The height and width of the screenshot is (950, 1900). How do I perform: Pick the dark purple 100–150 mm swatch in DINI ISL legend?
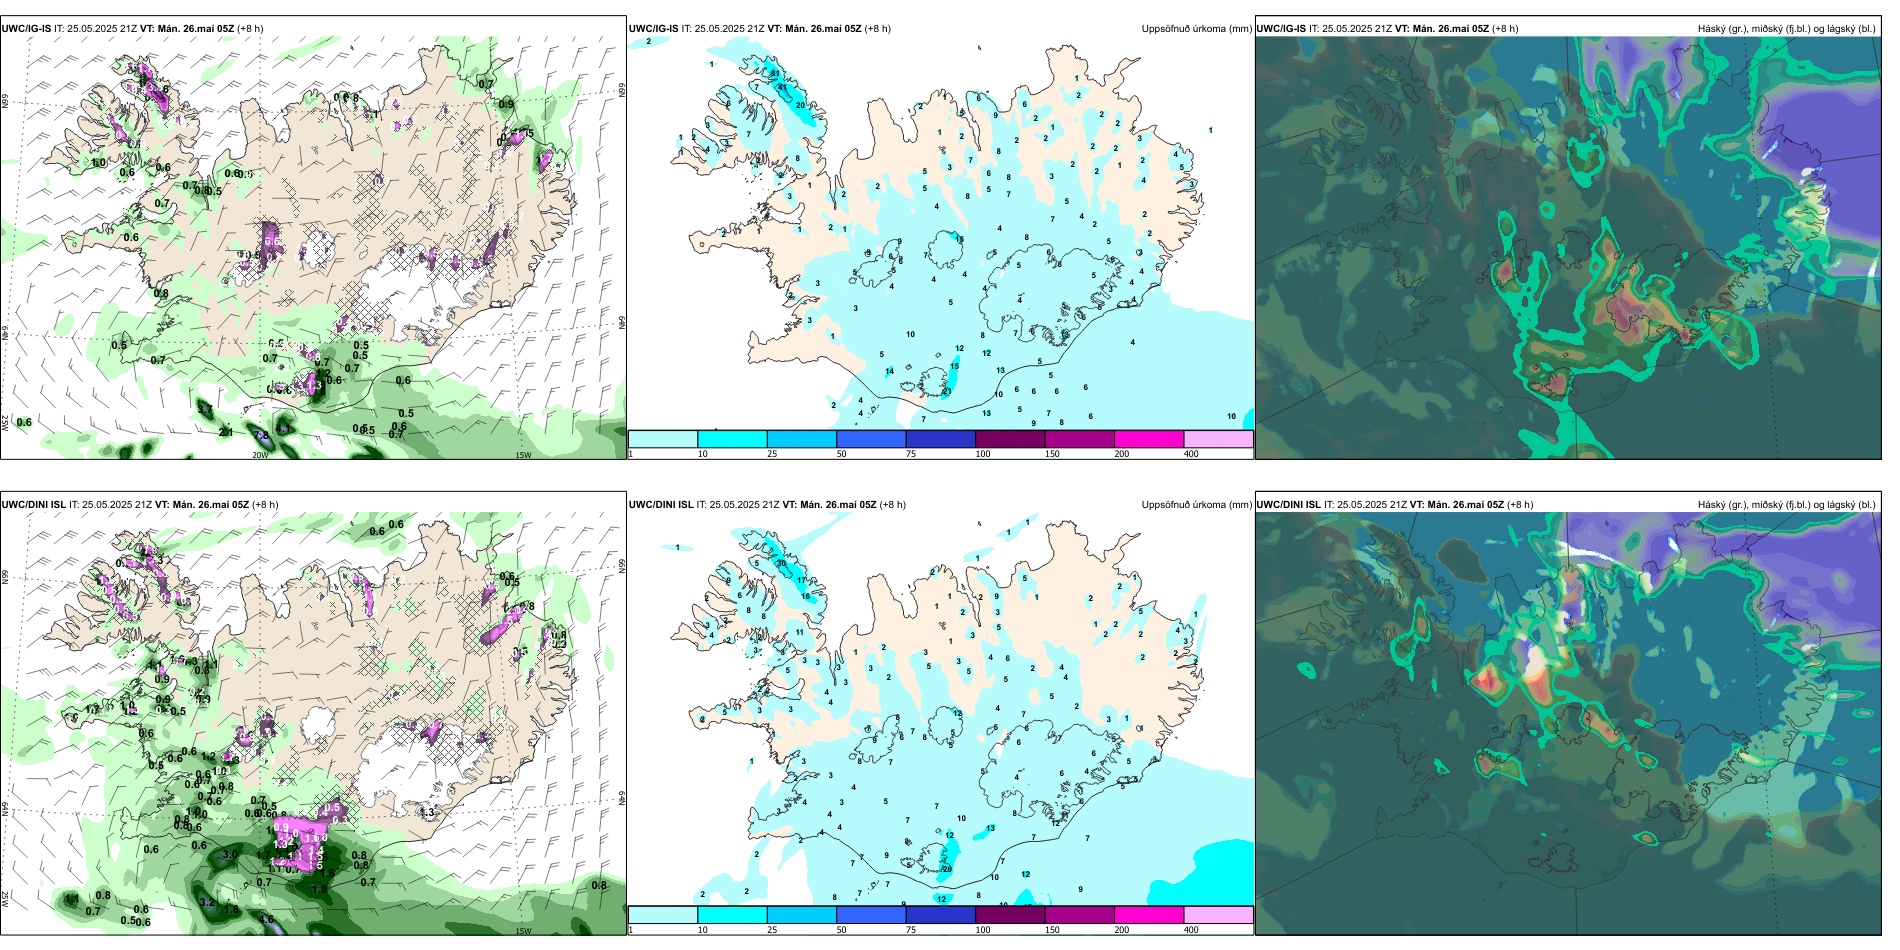pyautogui.click(x=1010, y=915)
